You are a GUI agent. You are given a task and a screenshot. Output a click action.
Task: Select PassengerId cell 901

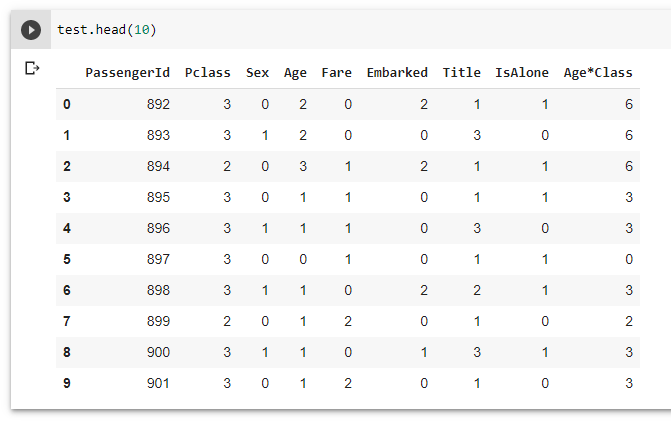[x=158, y=383]
